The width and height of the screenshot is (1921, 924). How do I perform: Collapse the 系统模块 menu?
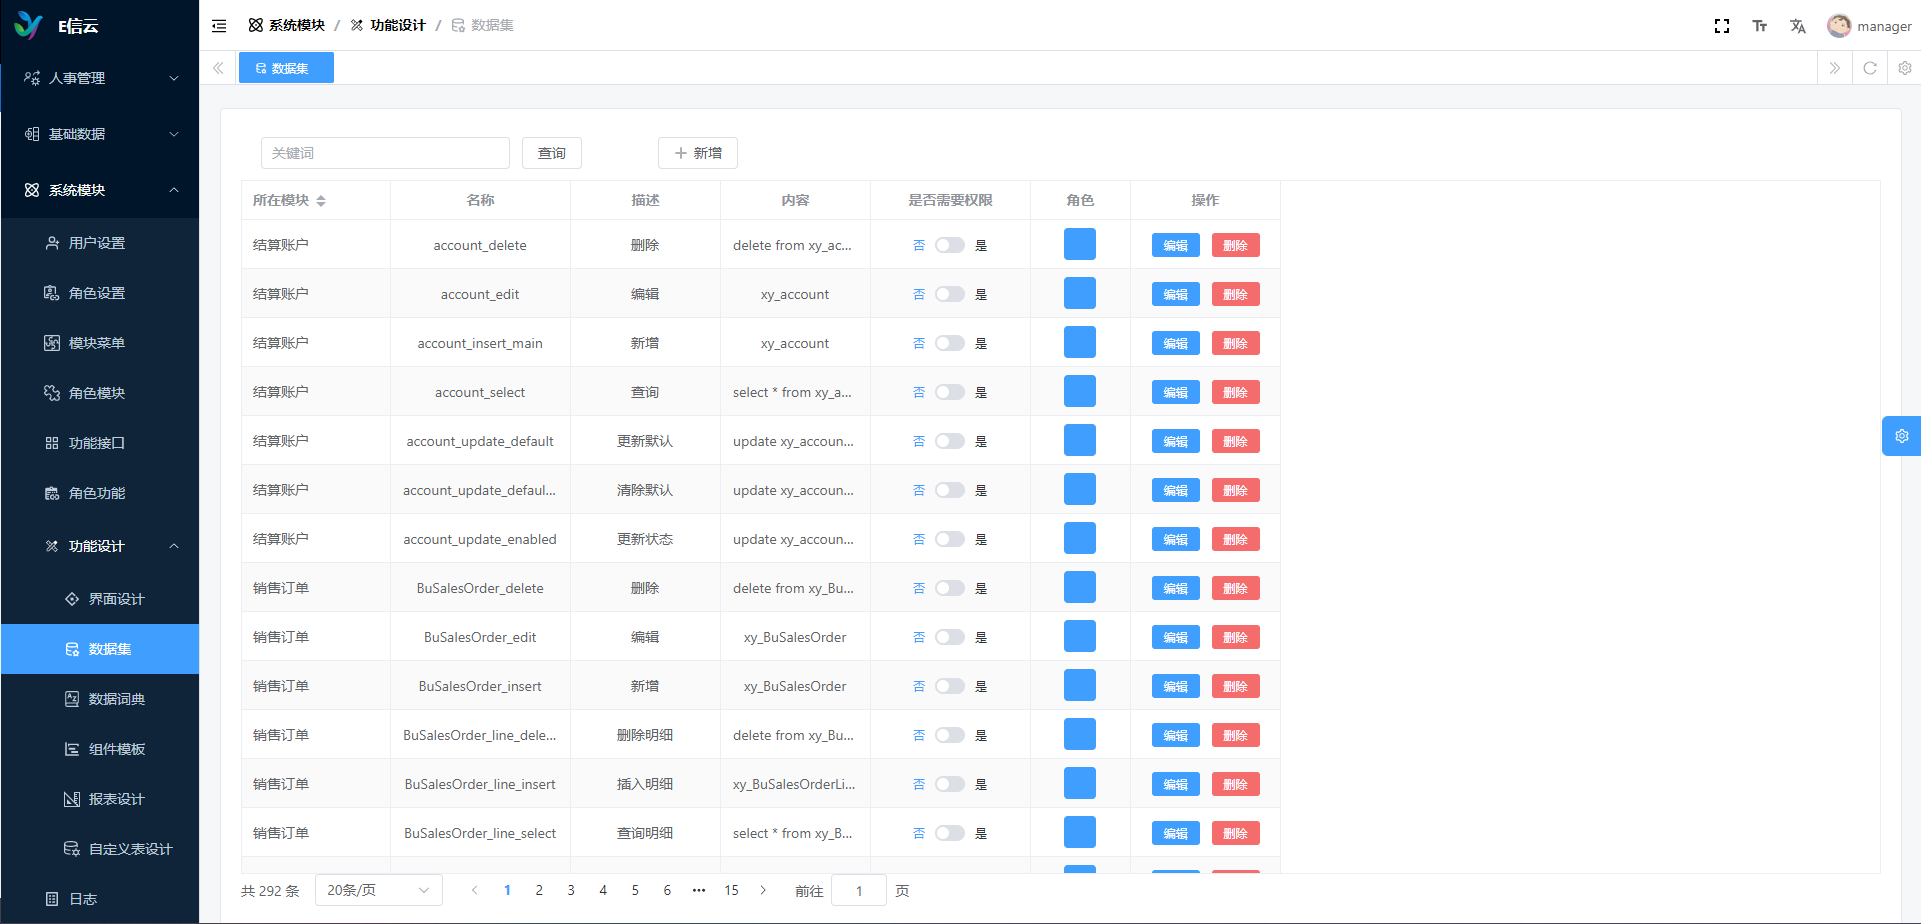pos(100,190)
